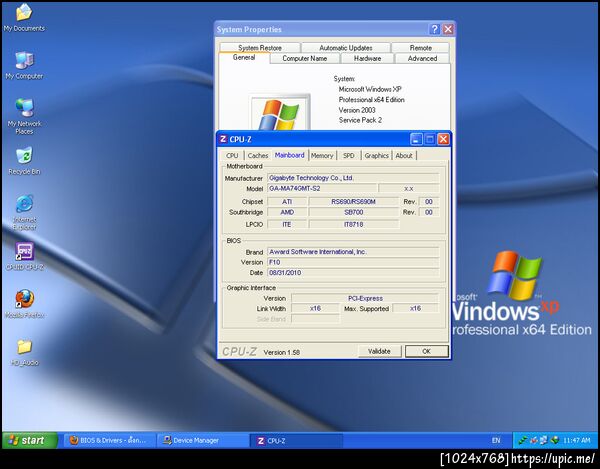Switch to the CPU tab in CPU-Z

232,156
